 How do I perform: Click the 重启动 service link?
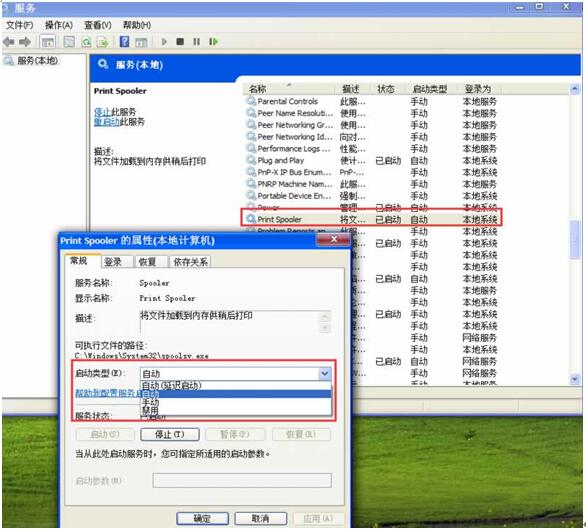tap(107, 122)
